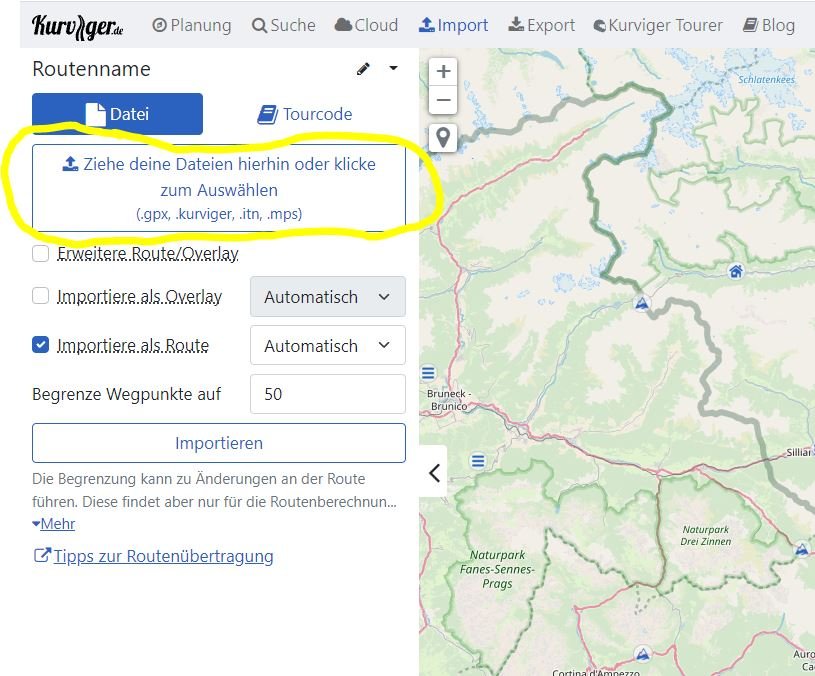
Task: Zoom out on the map
Action: pyautogui.click(x=443, y=101)
